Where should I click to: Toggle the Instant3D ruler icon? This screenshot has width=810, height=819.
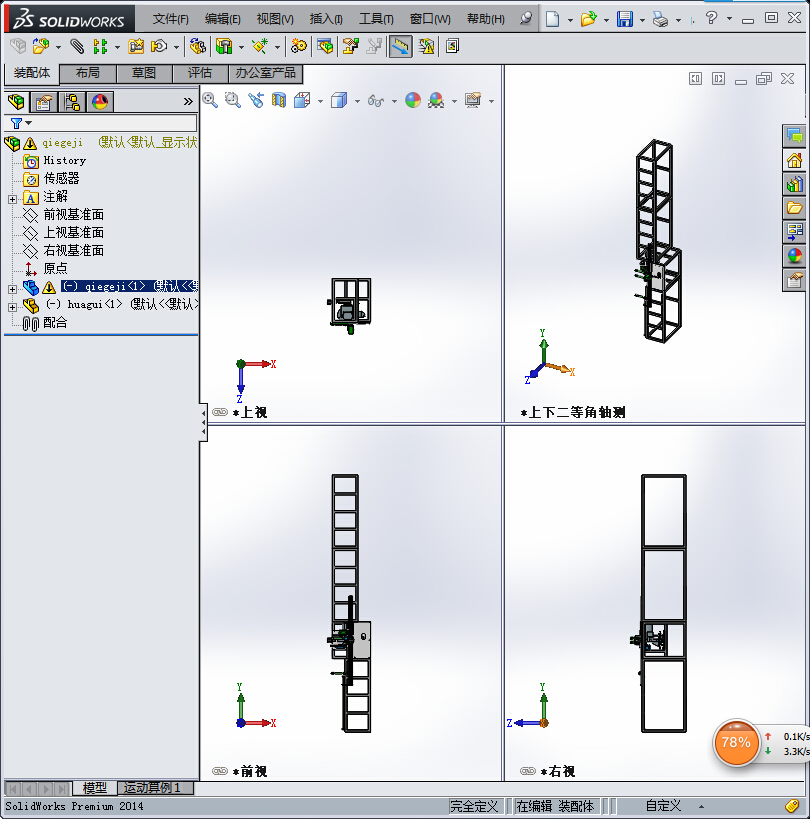[401, 46]
